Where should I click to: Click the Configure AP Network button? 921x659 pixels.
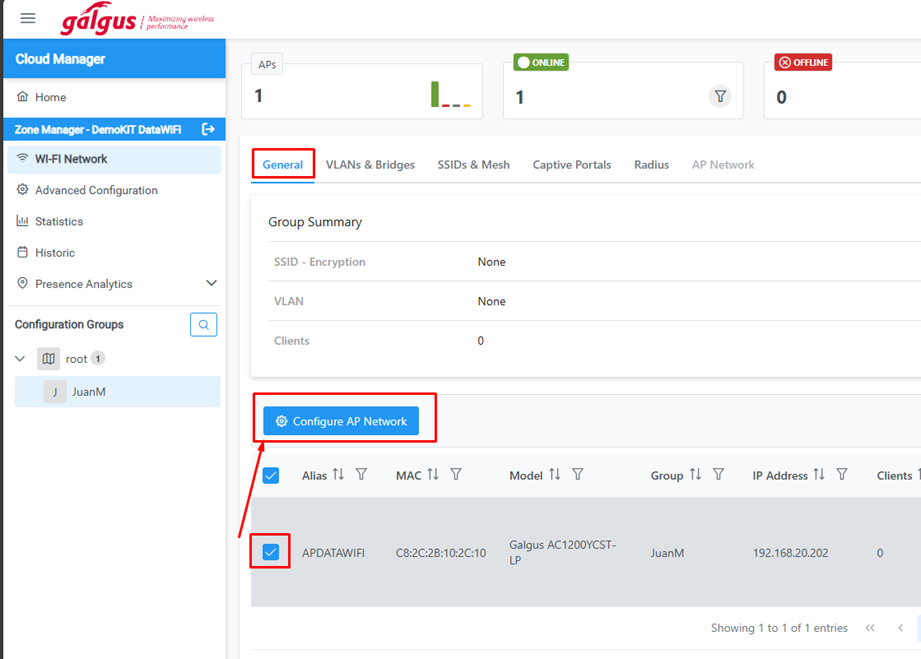pos(341,421)
